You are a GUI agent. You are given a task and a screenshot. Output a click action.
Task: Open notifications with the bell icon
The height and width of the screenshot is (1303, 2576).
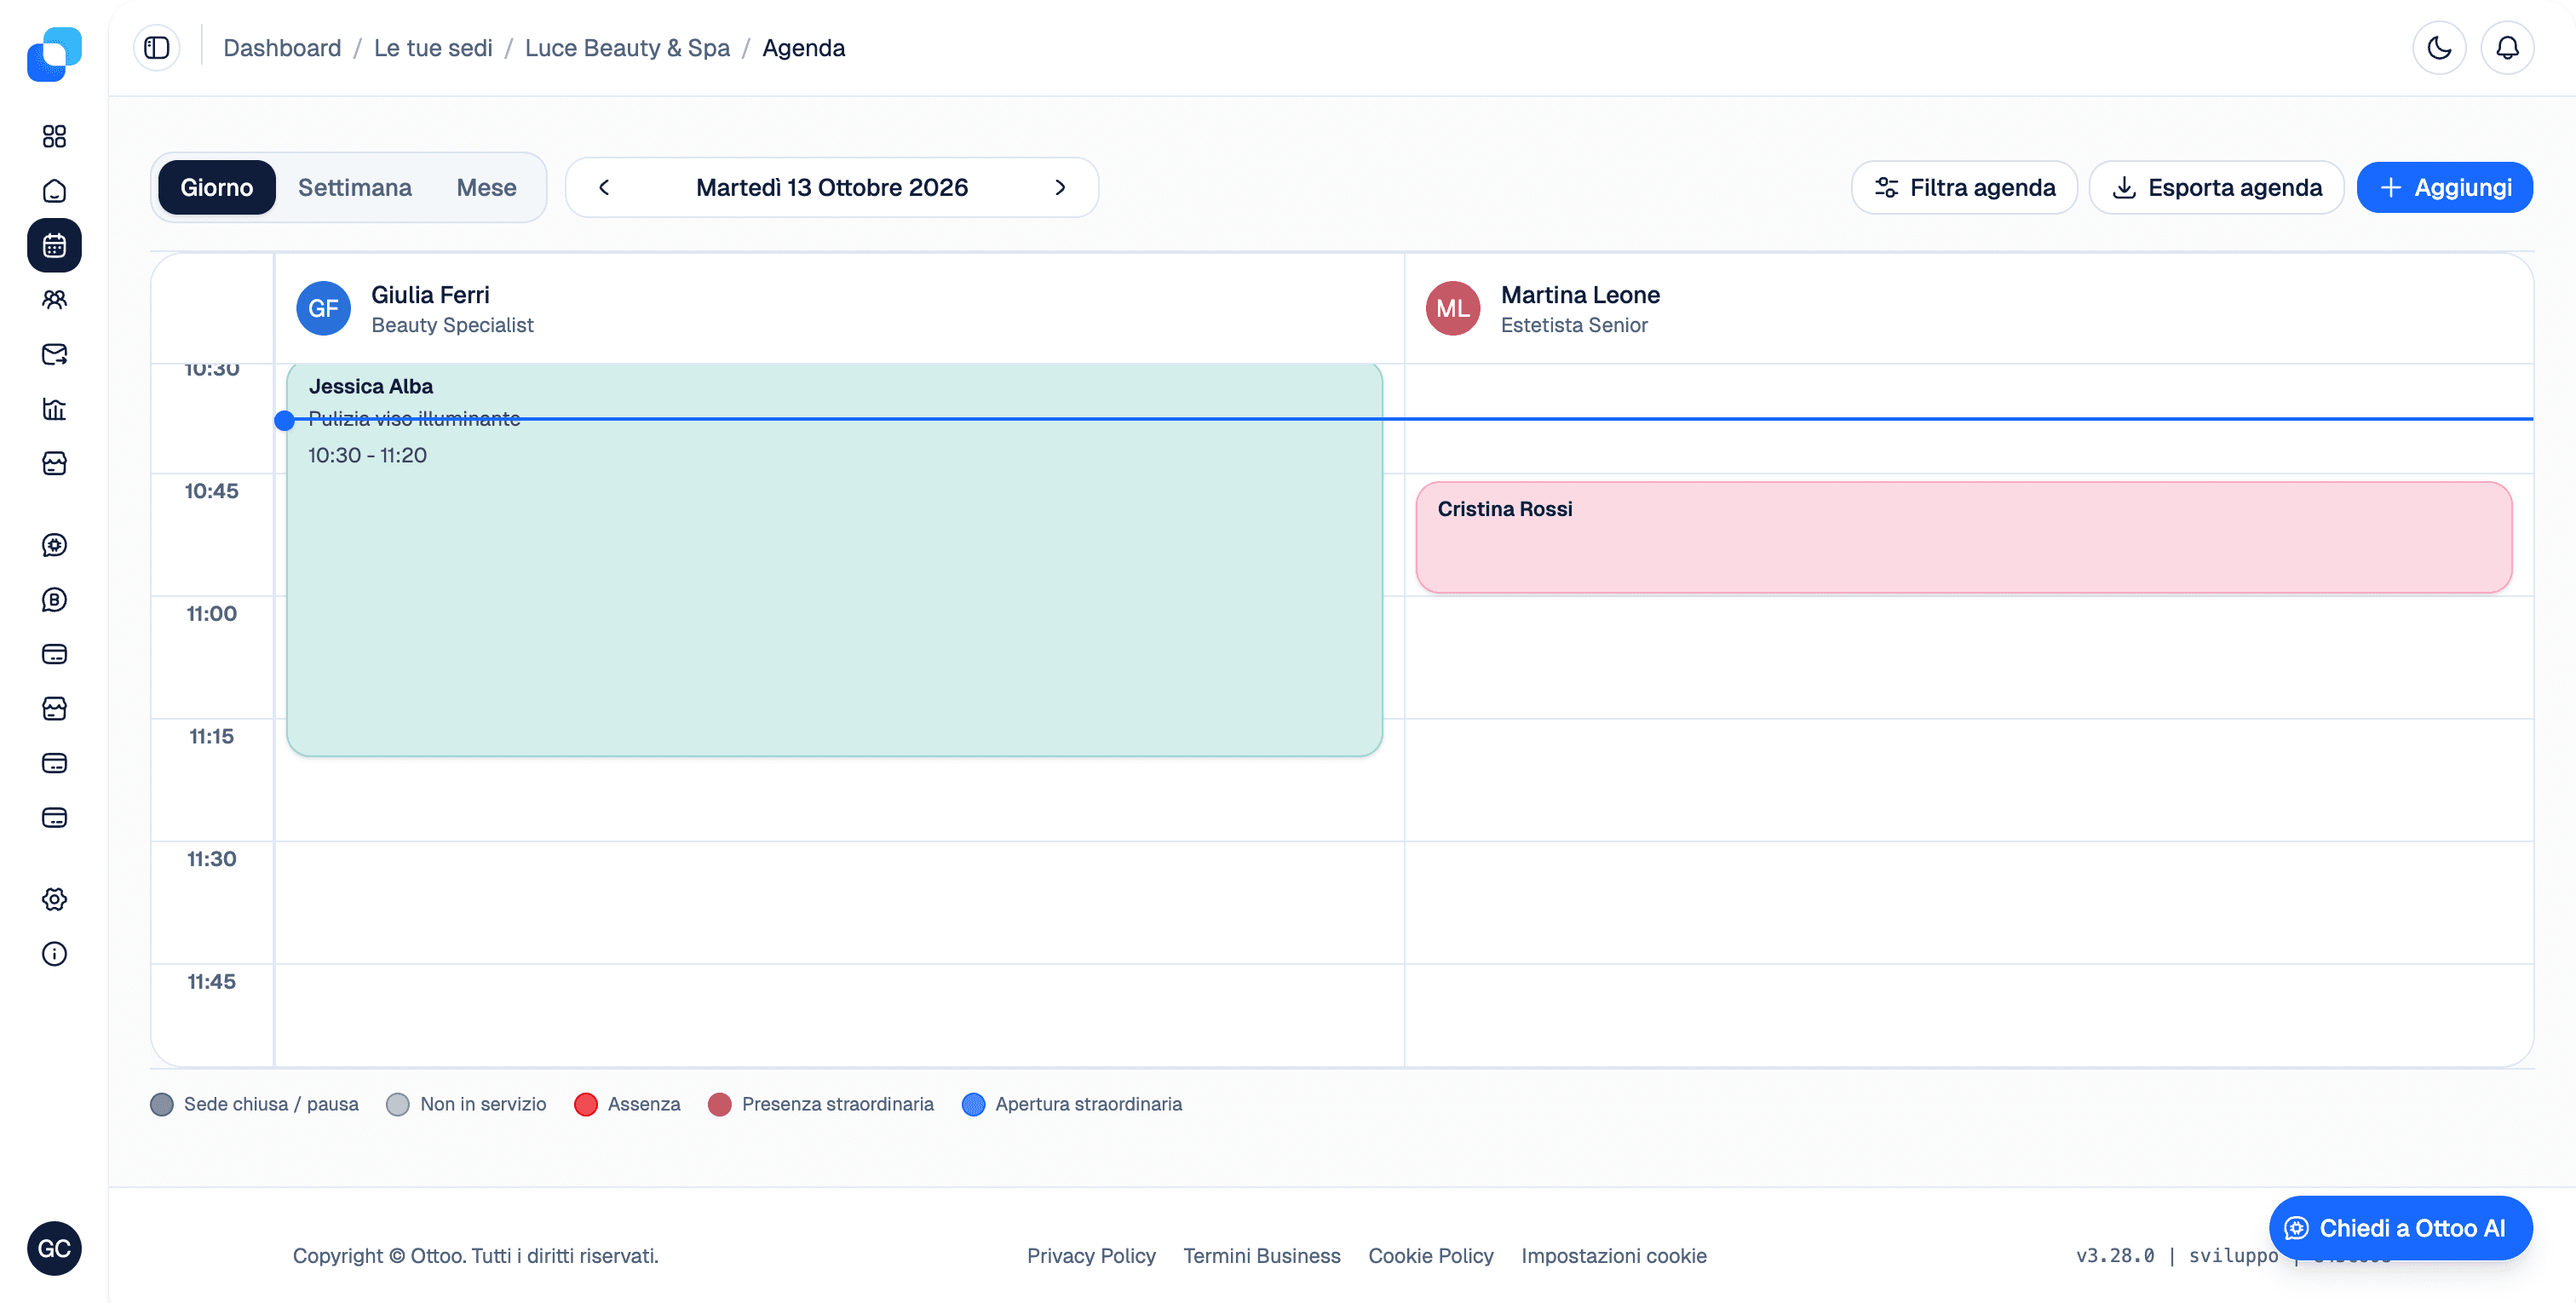(x=2507, y=48)
